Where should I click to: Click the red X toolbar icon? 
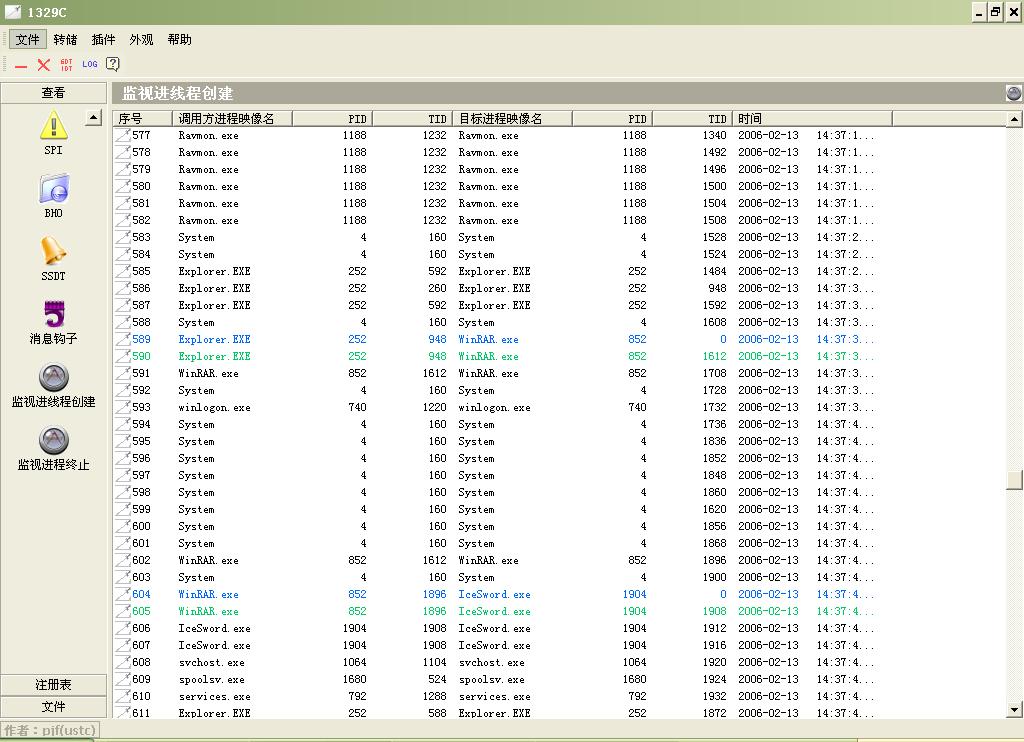coord(43,64)
